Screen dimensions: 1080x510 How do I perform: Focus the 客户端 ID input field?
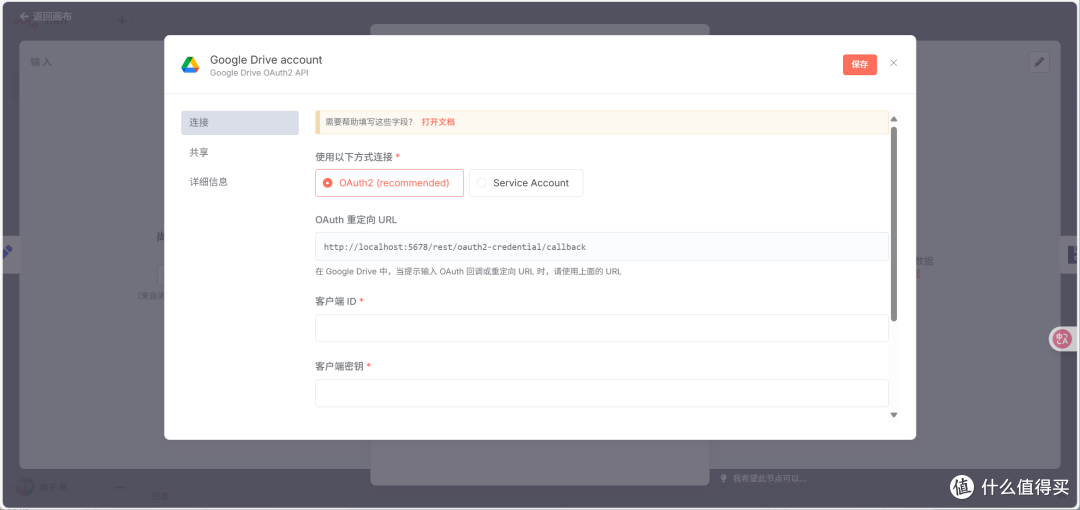(601, 328)
